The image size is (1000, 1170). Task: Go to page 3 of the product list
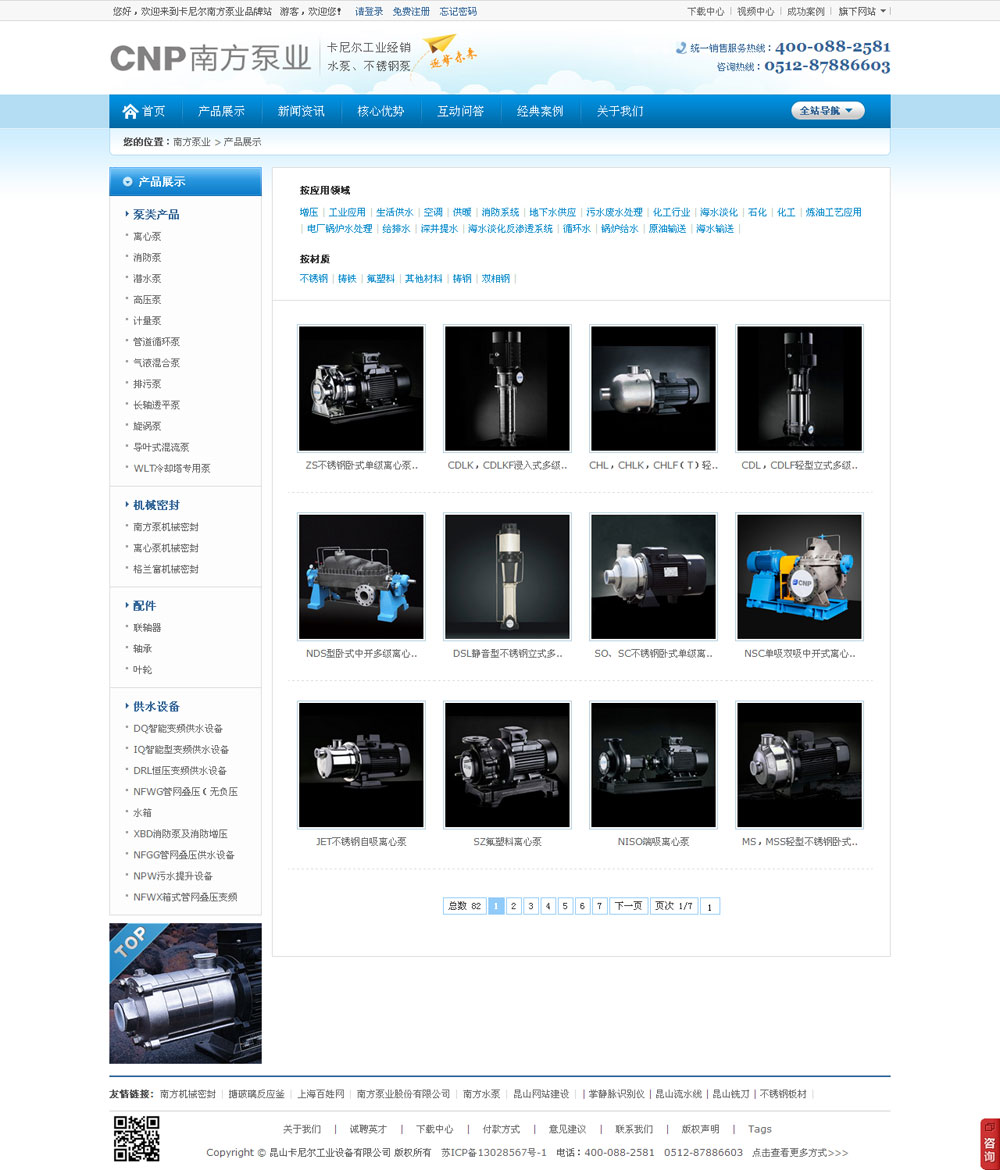[531, 906]
